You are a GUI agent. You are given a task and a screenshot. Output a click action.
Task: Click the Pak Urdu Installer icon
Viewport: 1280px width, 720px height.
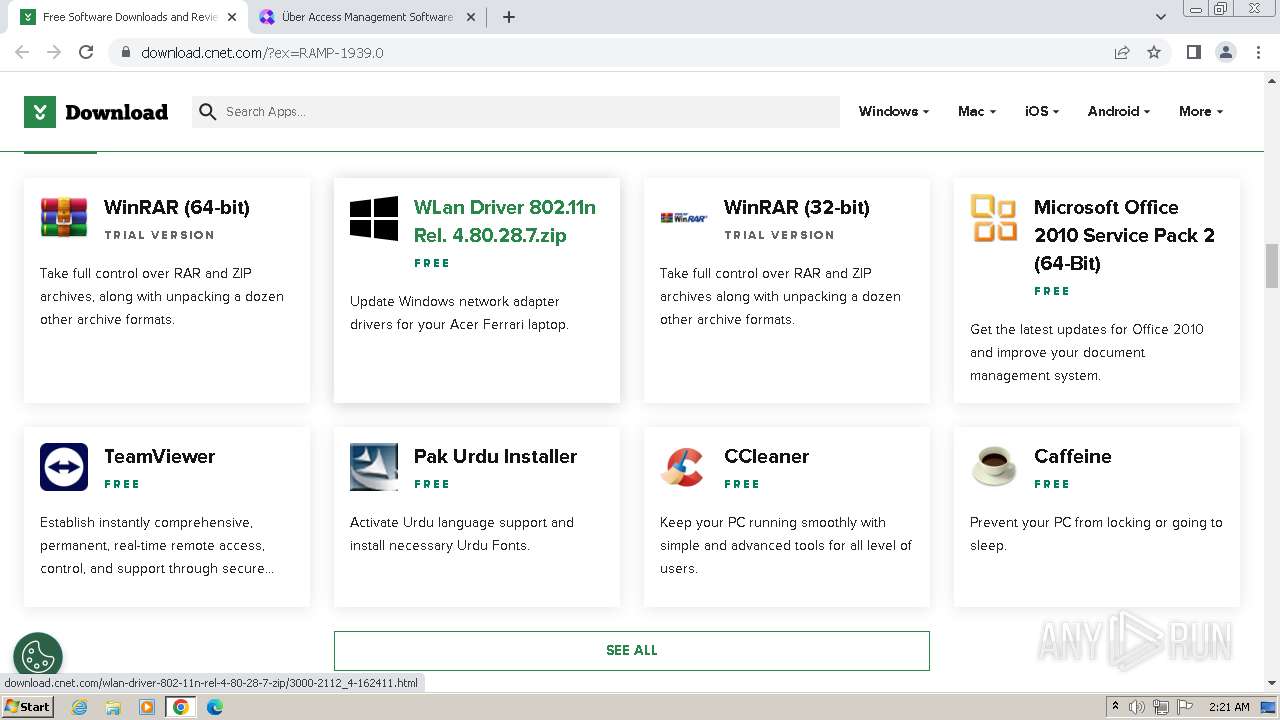pos(374,467)
